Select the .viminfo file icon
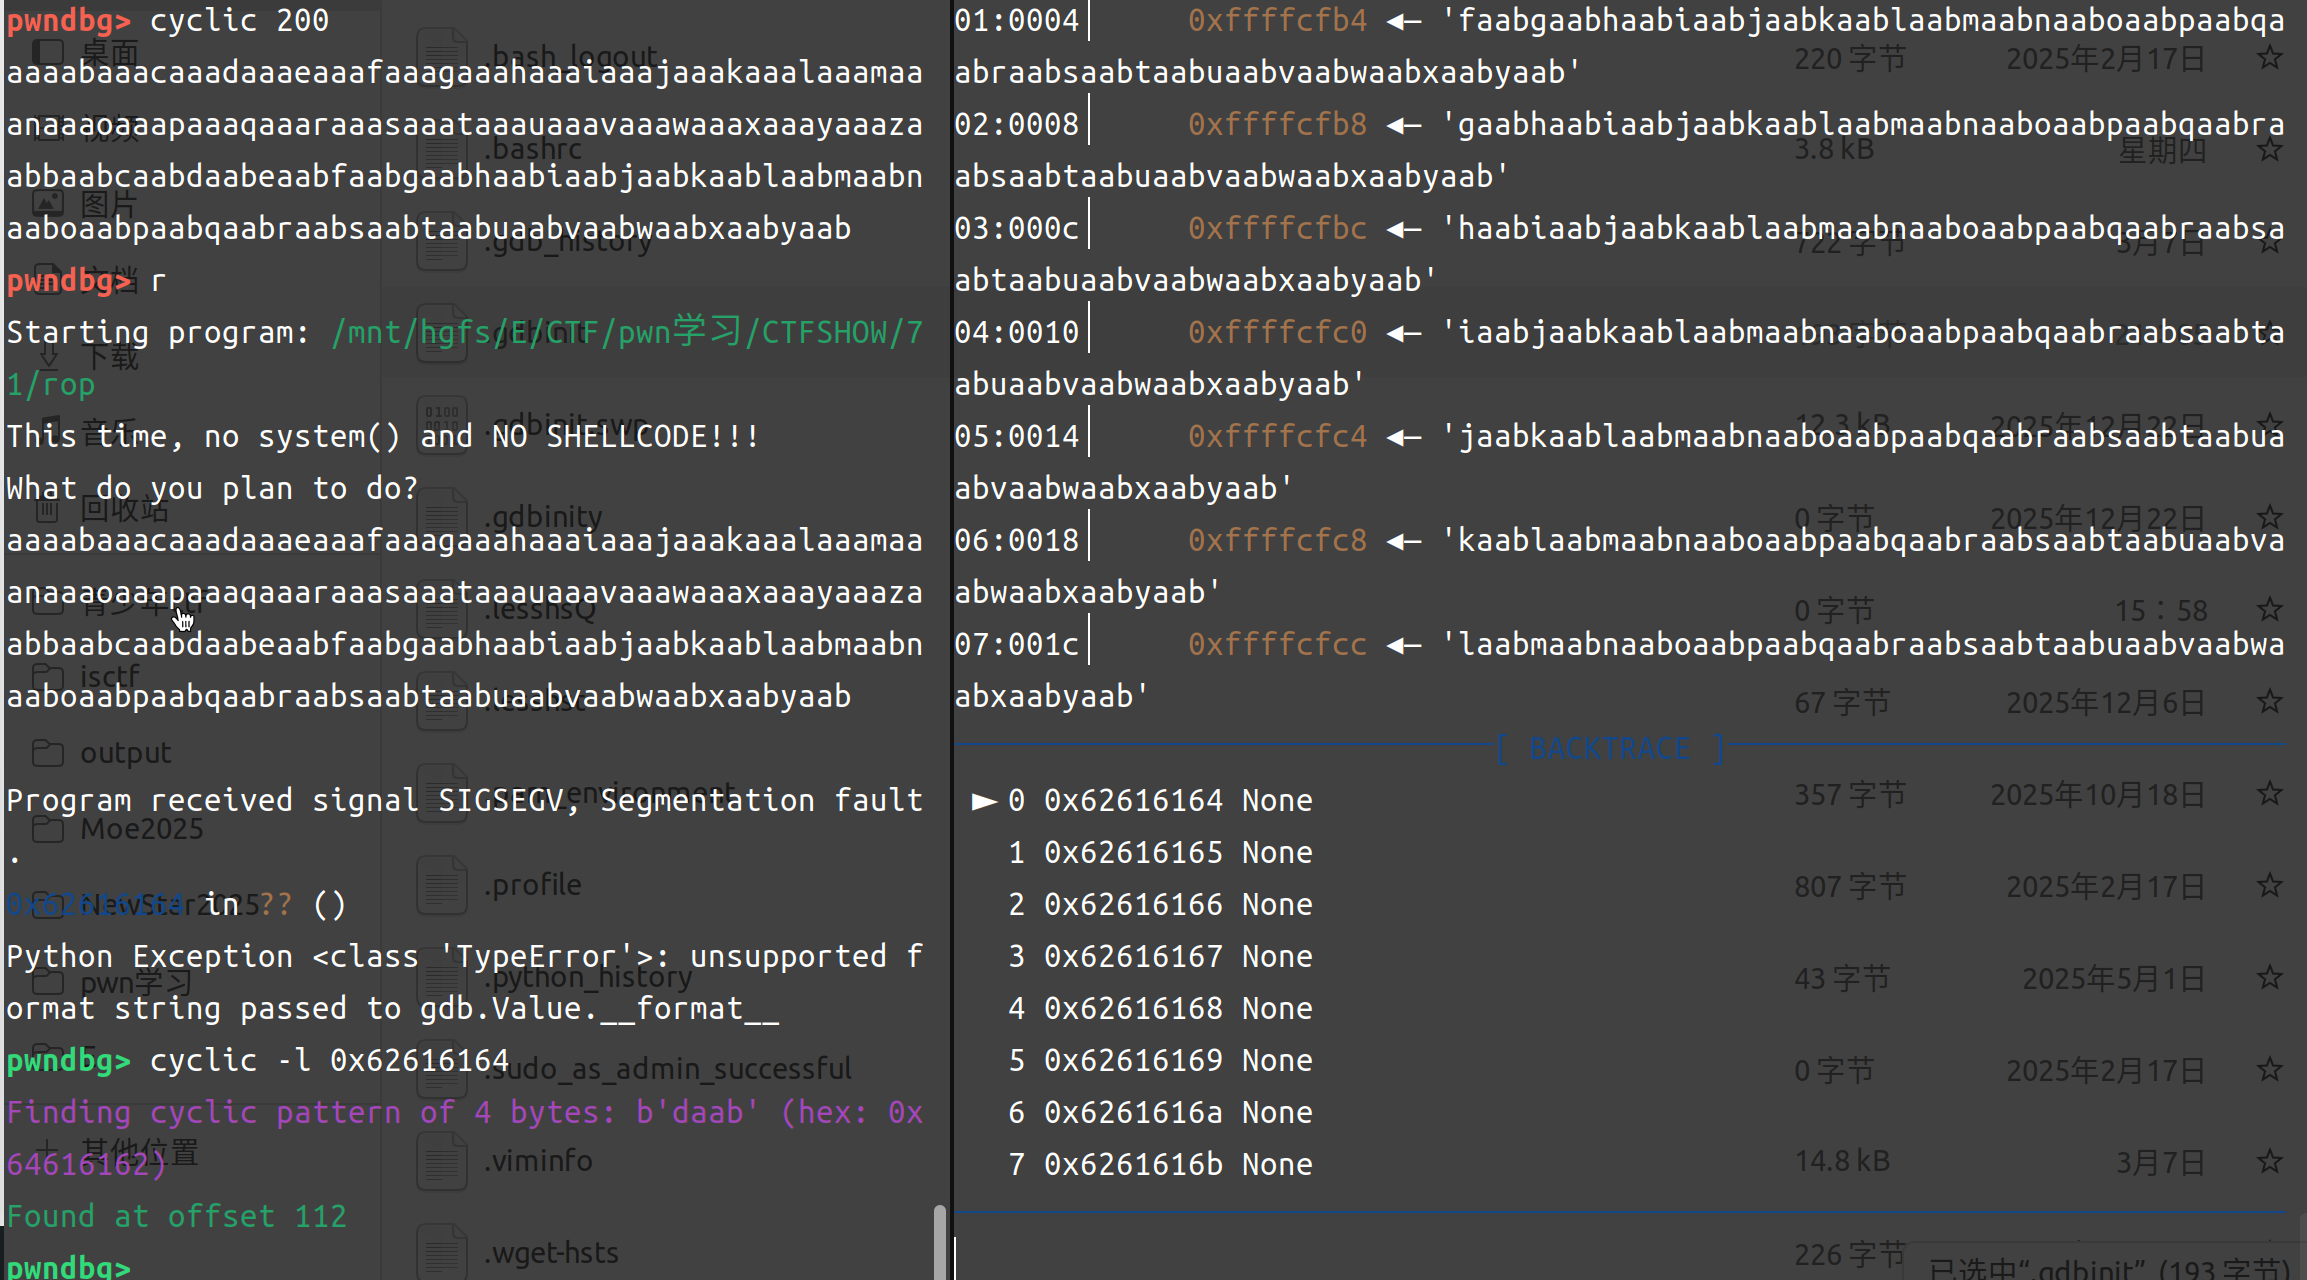 point(441,1161)
